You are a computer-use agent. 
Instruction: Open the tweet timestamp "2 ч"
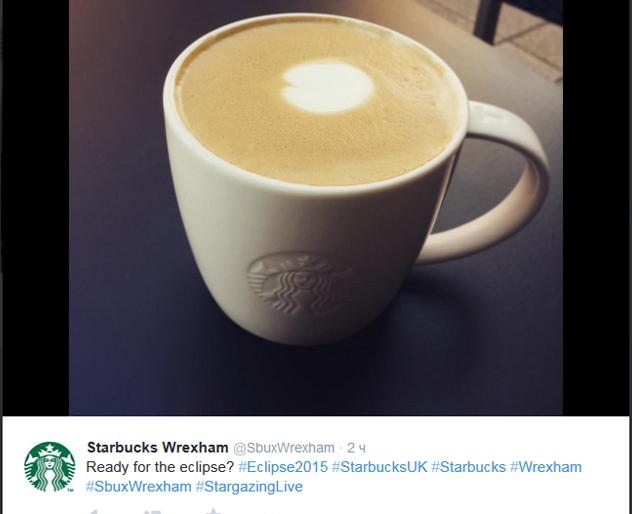356,448
